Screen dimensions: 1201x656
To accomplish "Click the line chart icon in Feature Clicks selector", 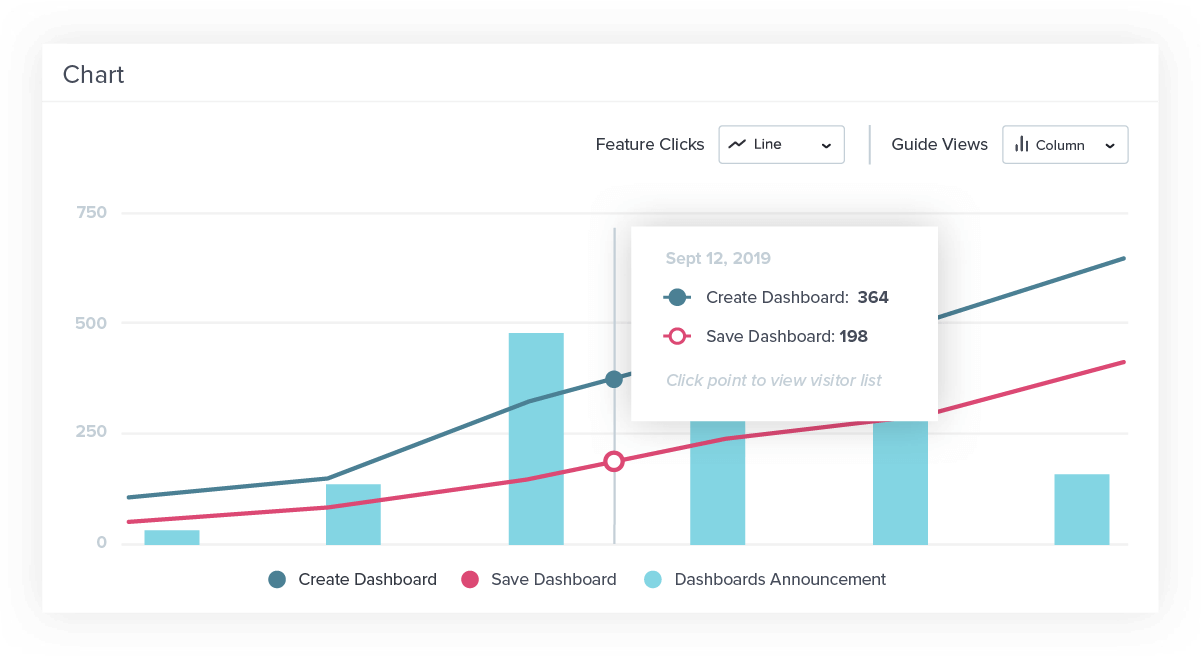I will (x=737, y=144).
